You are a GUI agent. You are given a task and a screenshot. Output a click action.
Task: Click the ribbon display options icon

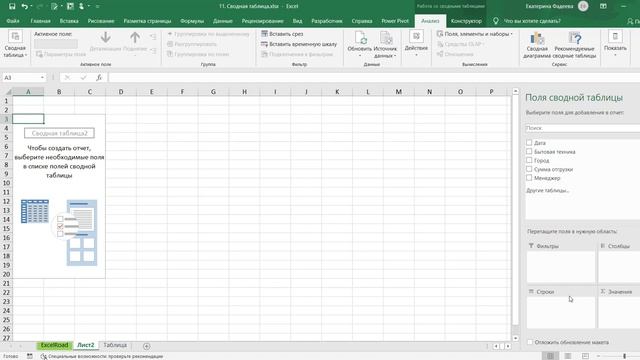point(603,6)
